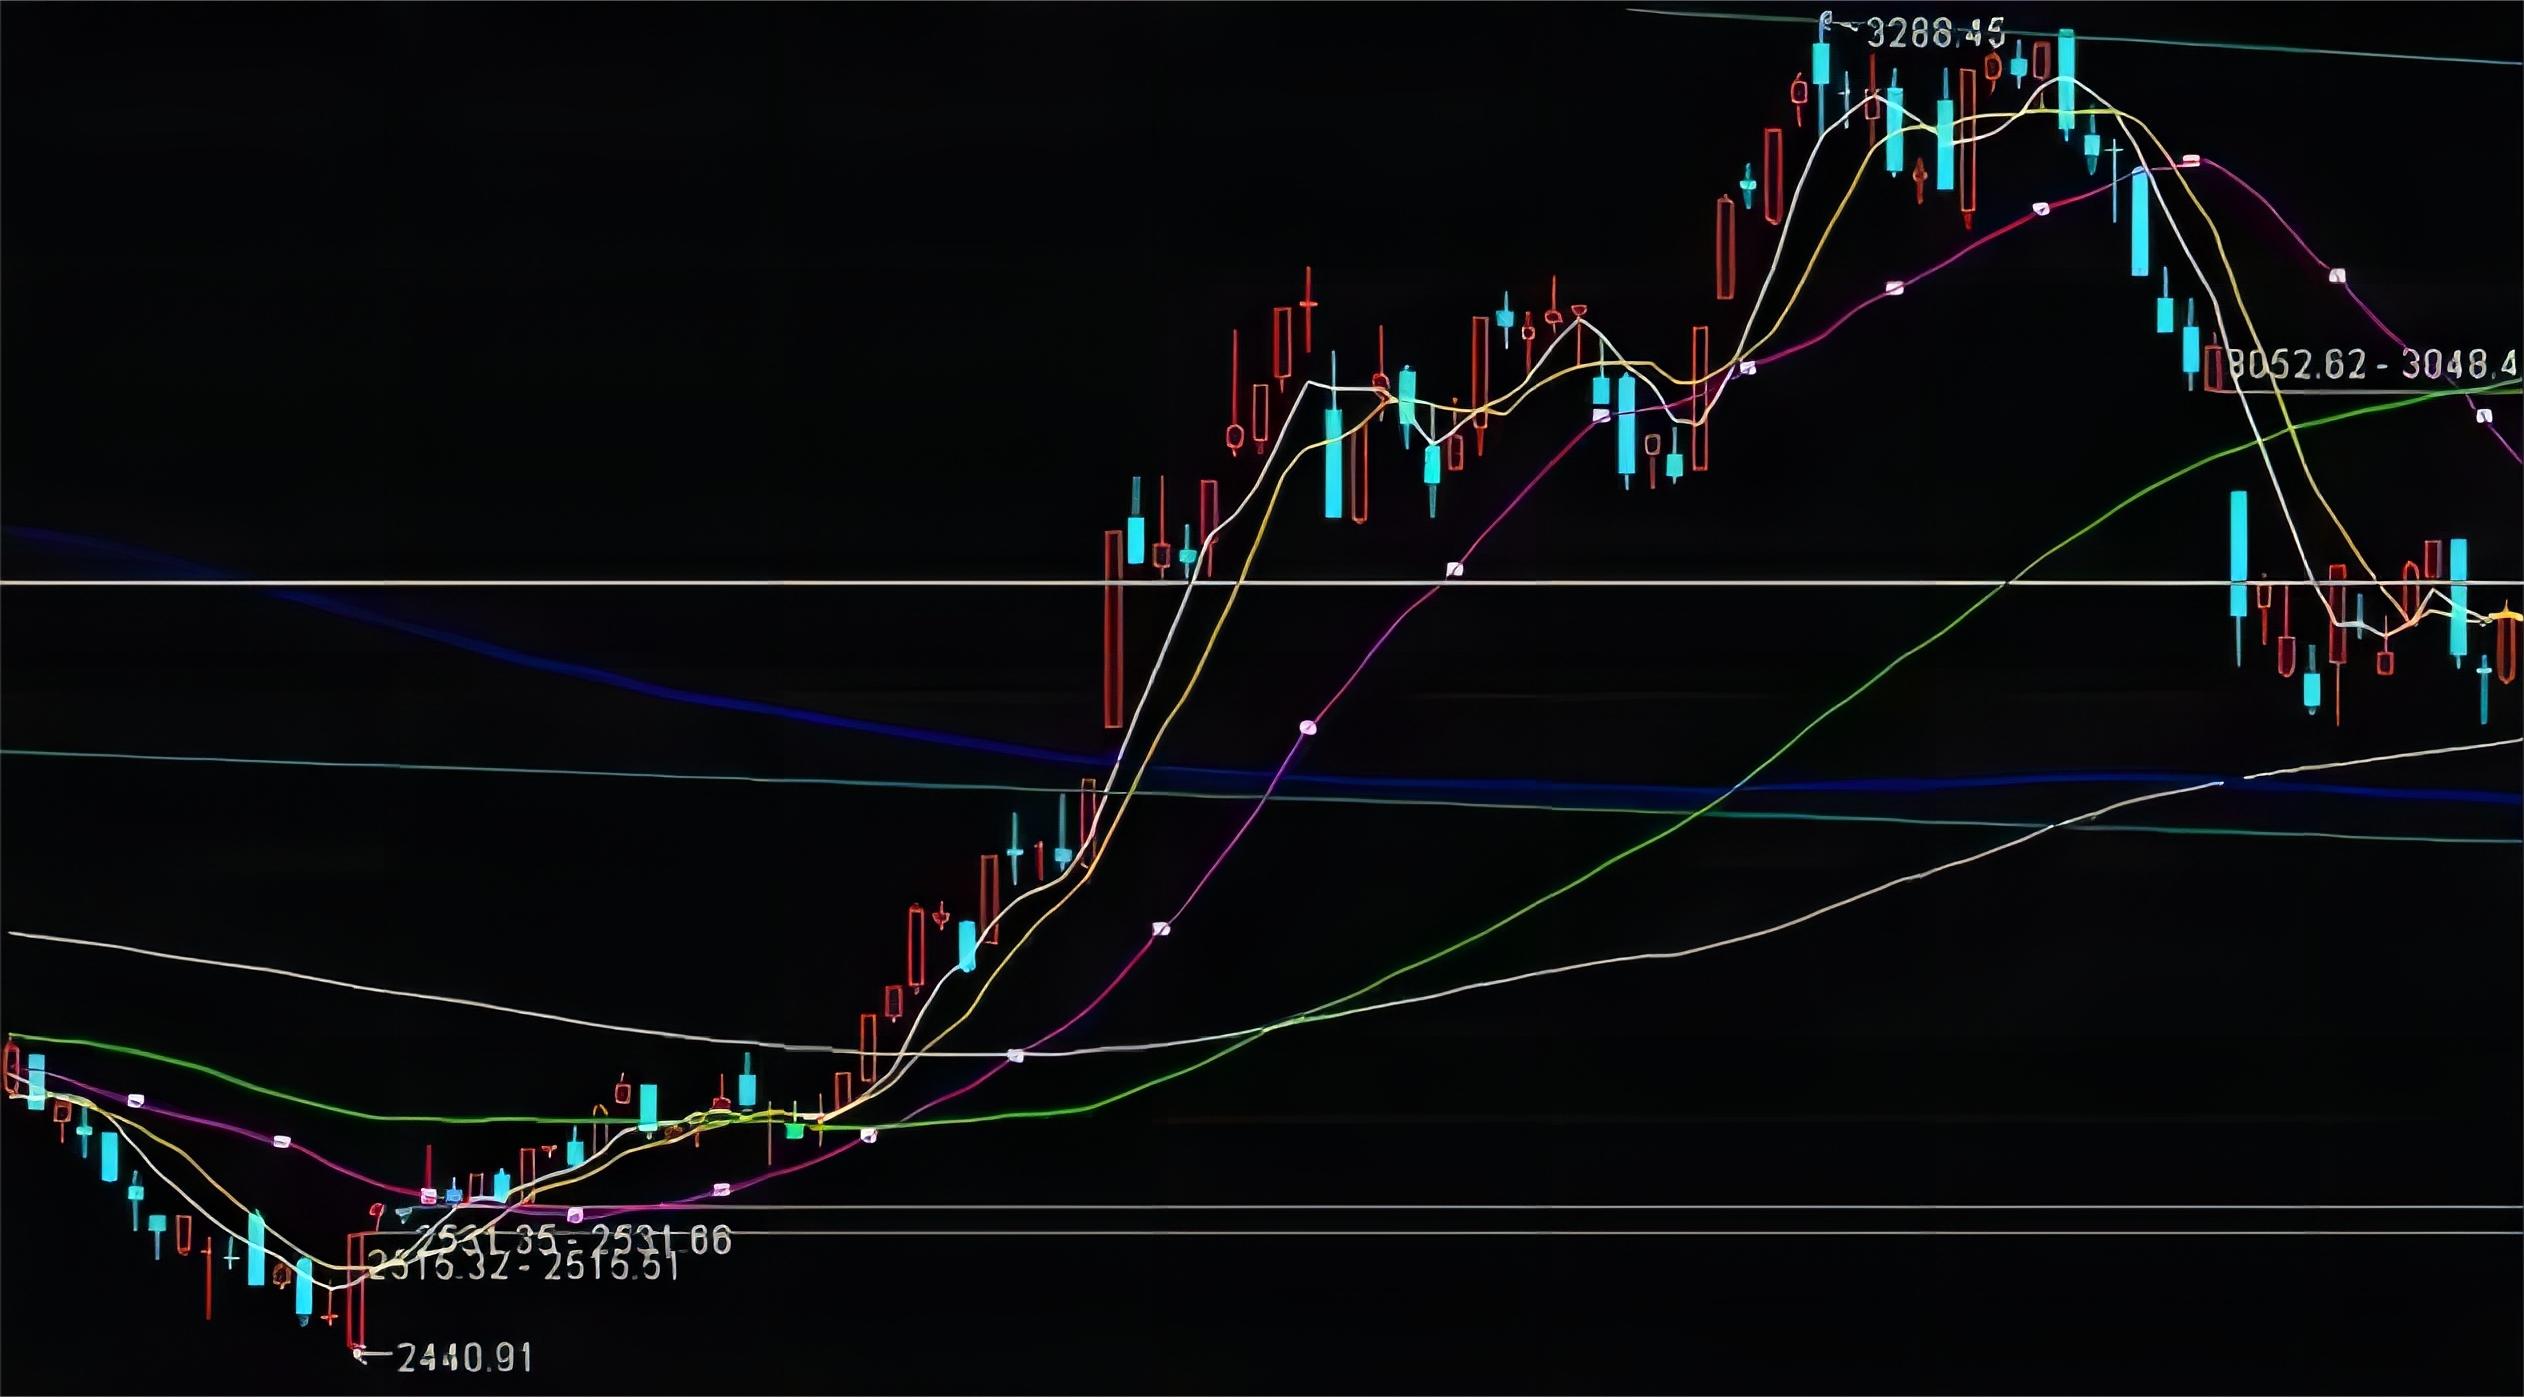Click the large cyan candle below 3052.62 label

2239,555
